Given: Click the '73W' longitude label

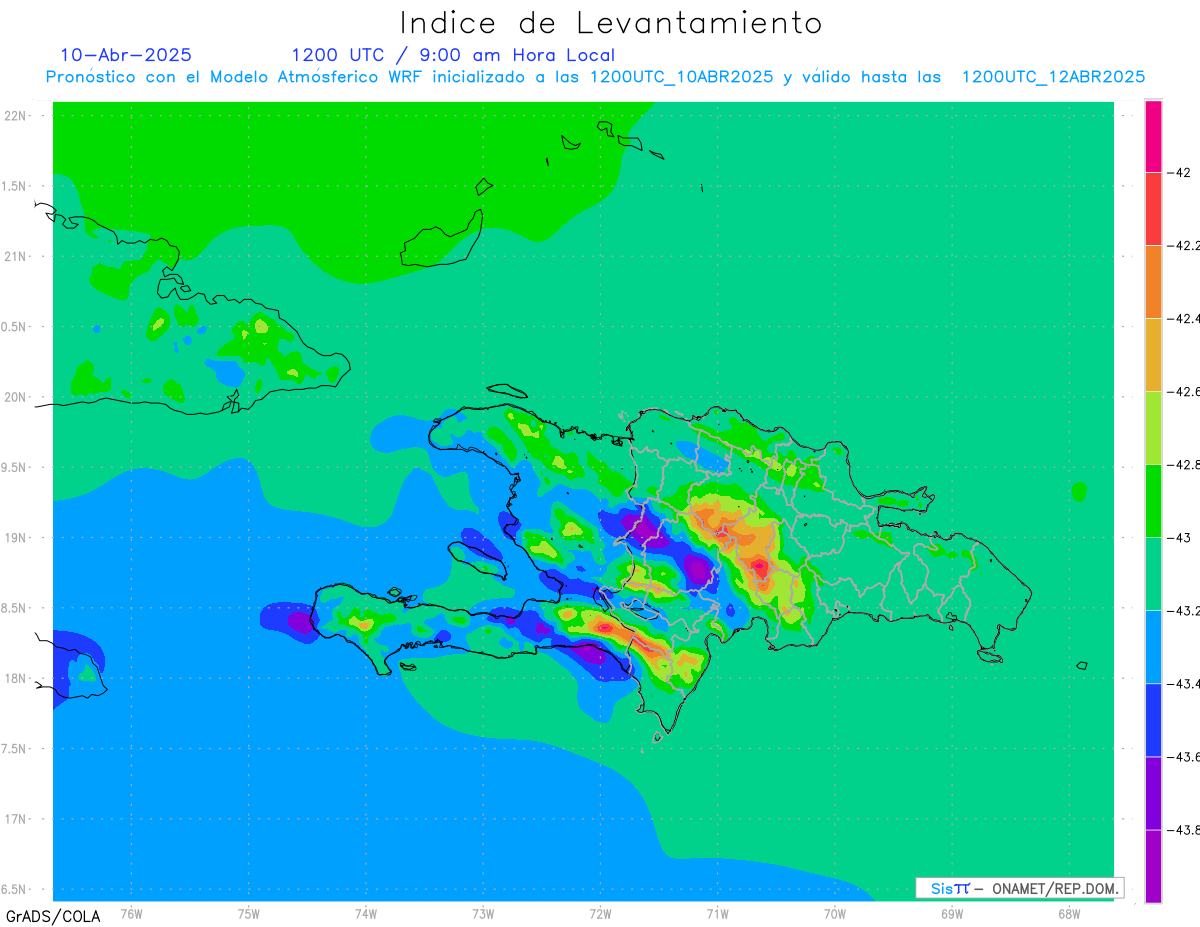Looking at the screenshot, I should pos(483,913).
